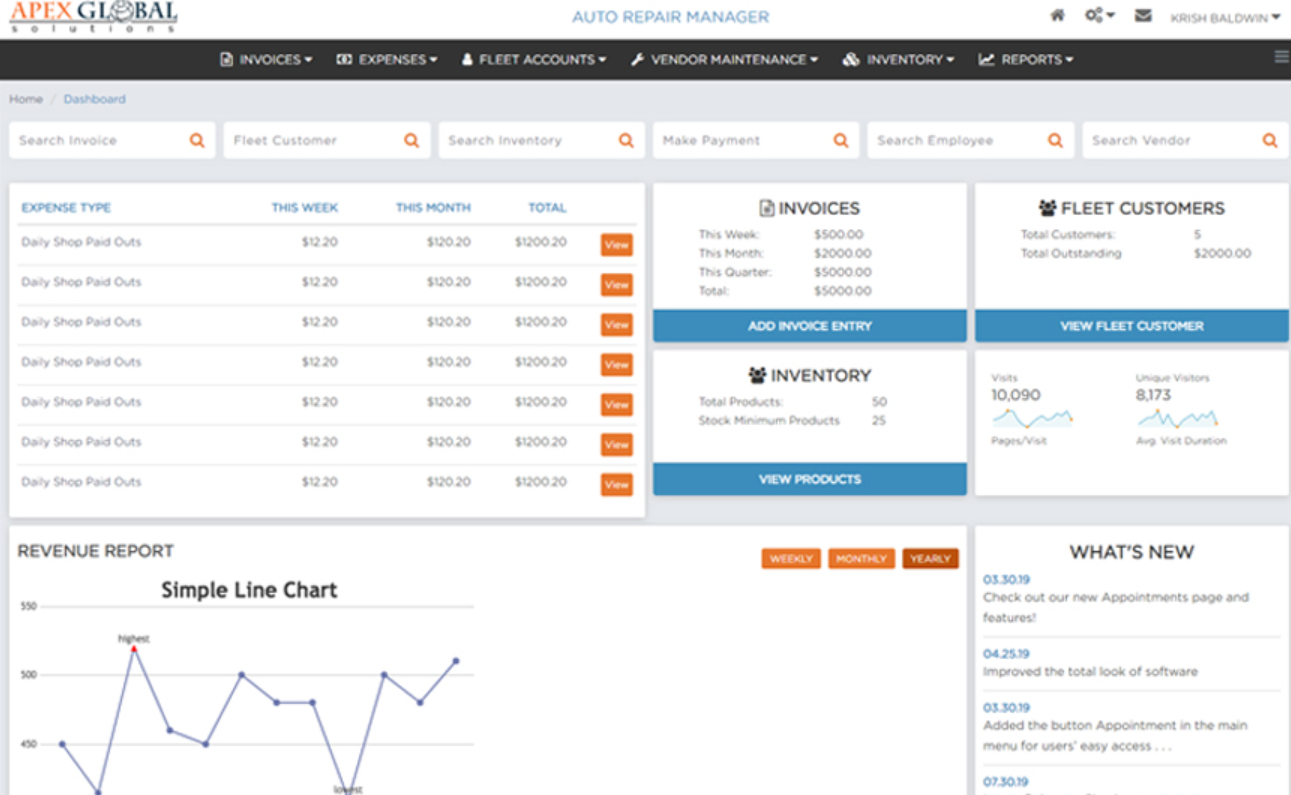Click the Home icon in the header
The height and width of the screenshot is (795, 1291).
point(1057,16)
